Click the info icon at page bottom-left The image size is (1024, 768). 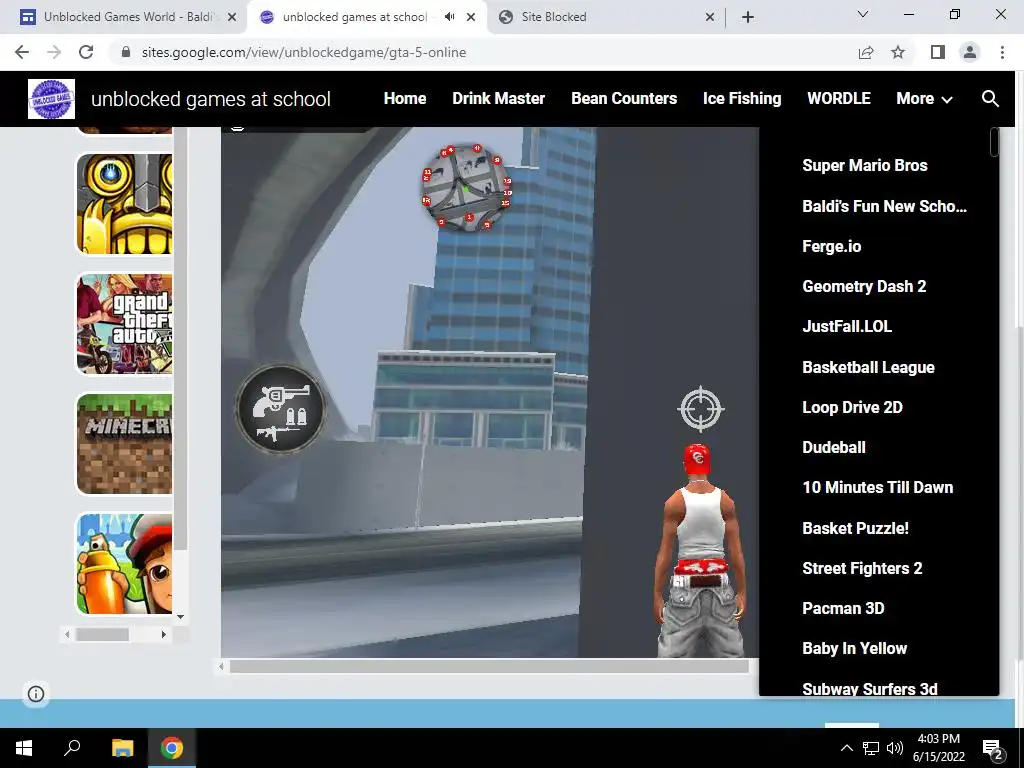click(36, 694)
